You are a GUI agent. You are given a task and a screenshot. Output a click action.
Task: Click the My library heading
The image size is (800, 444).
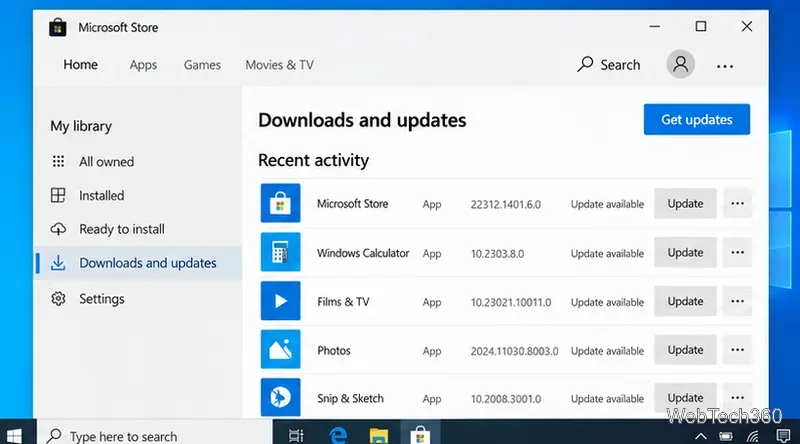pos(81,126)
